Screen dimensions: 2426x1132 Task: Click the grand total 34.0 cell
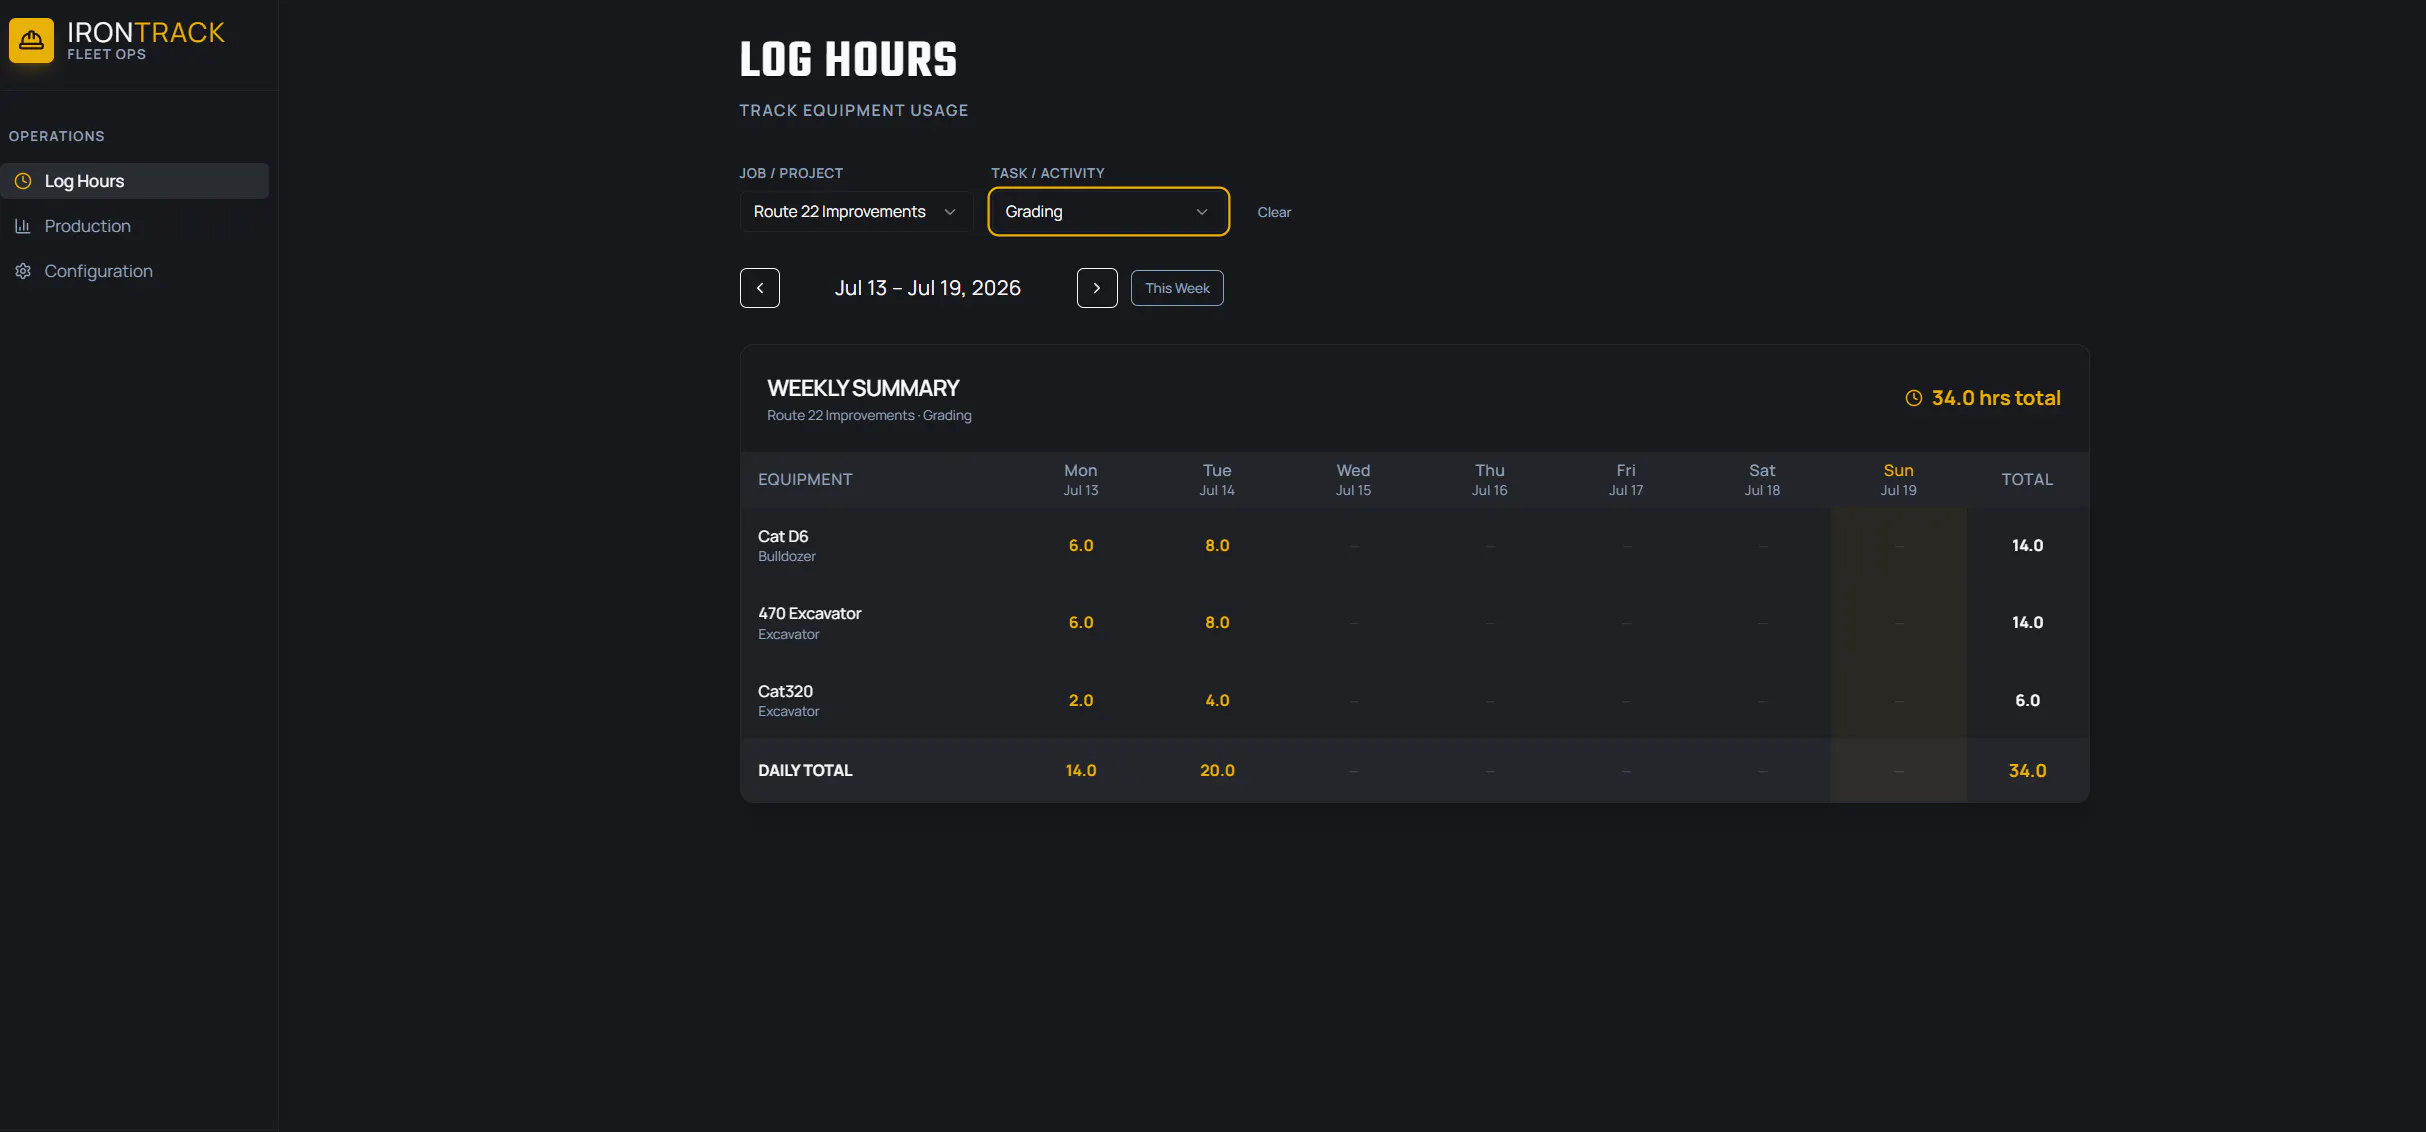[2027, 771]
